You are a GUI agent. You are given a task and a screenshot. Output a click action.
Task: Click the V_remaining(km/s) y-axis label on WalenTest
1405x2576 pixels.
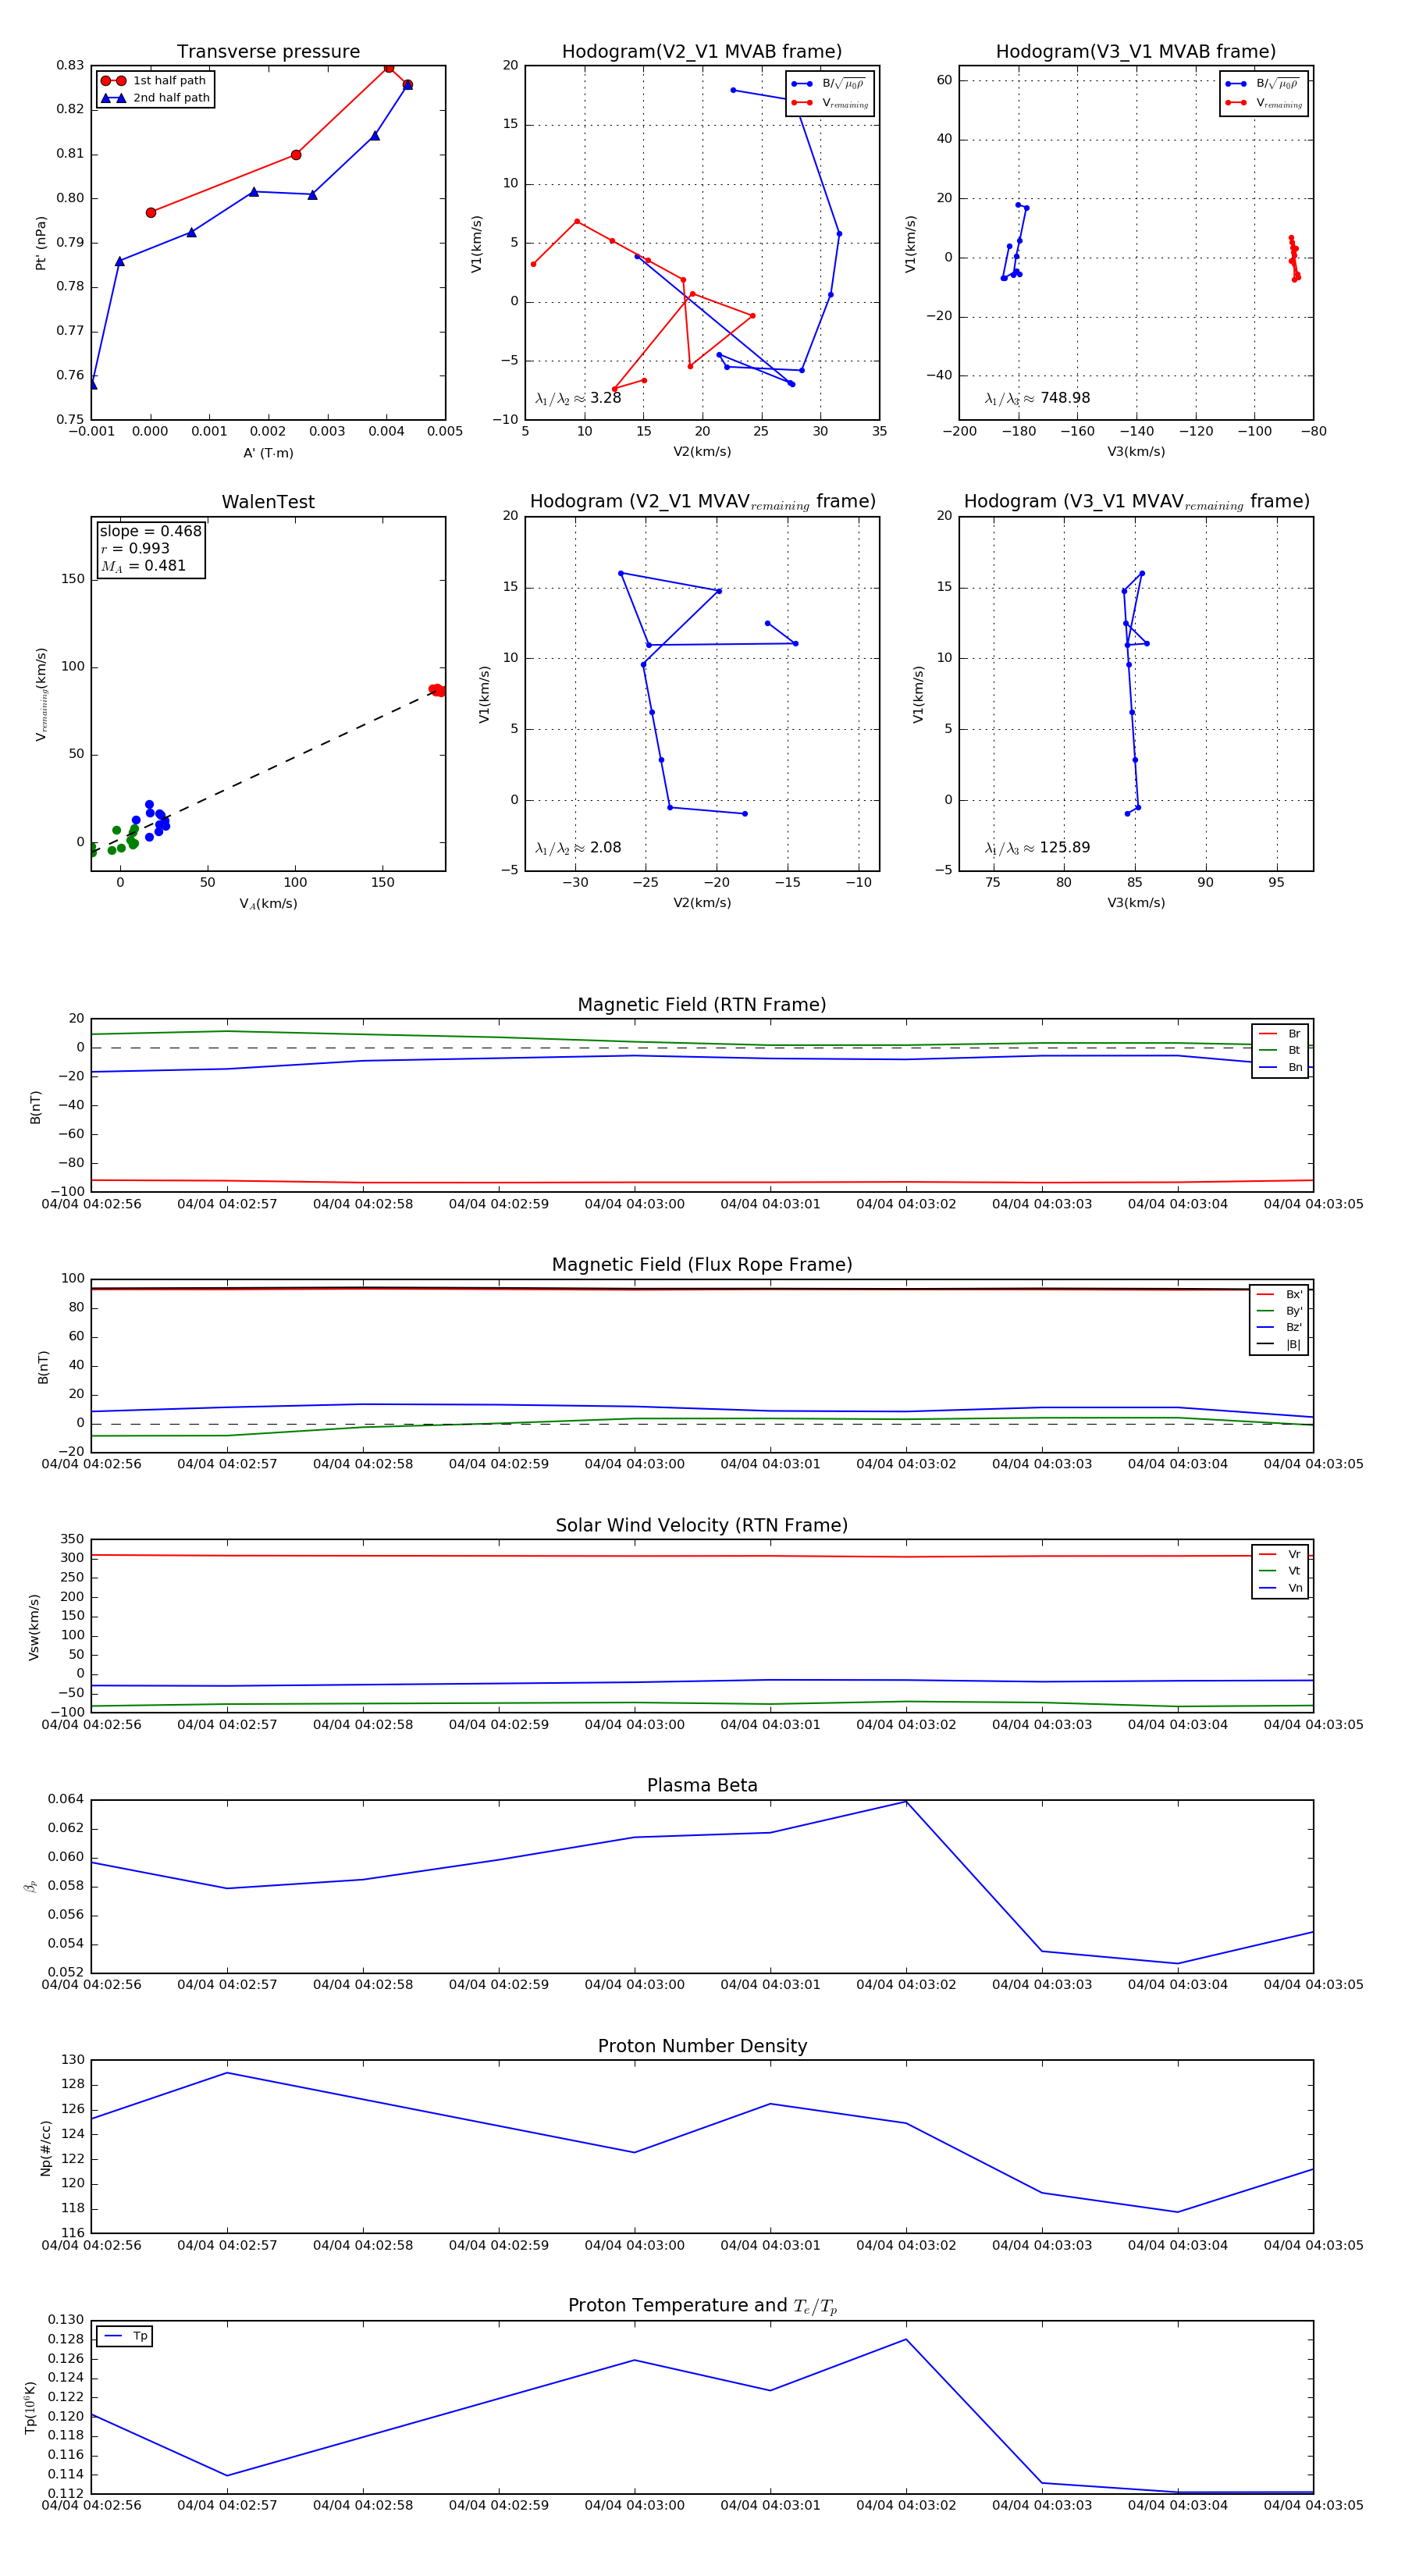41,694
